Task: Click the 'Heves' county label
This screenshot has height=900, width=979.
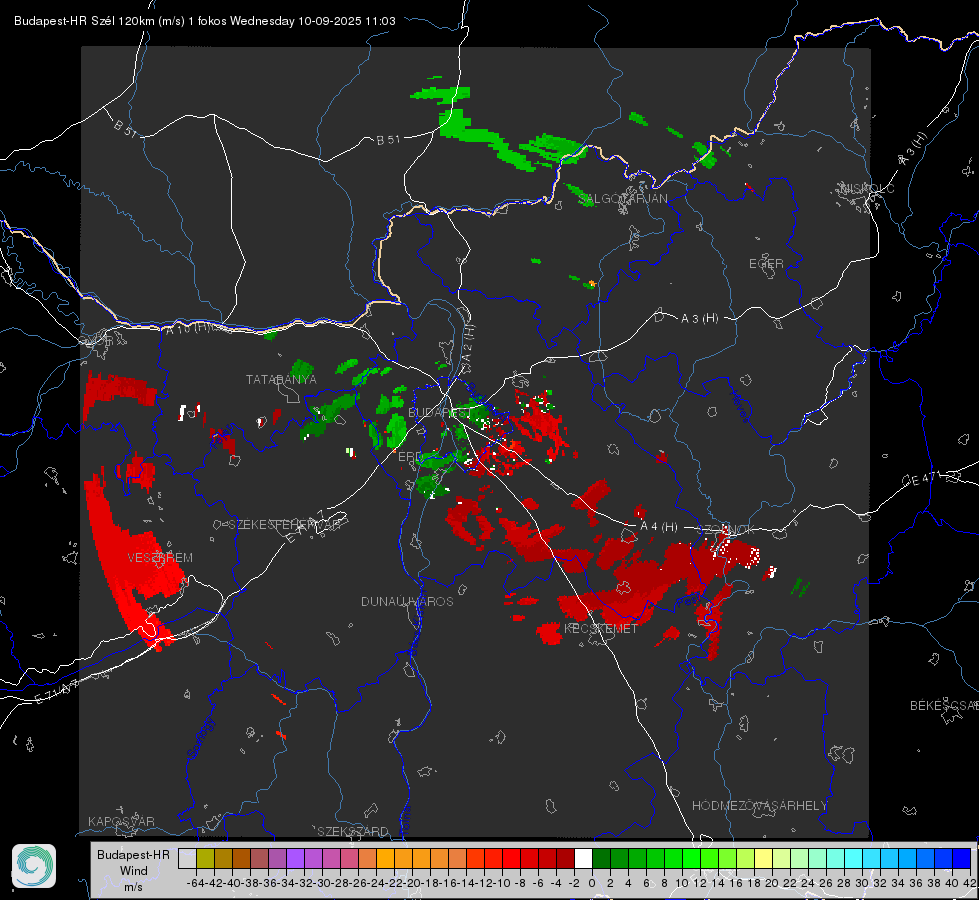Action: tap(739, 406)
